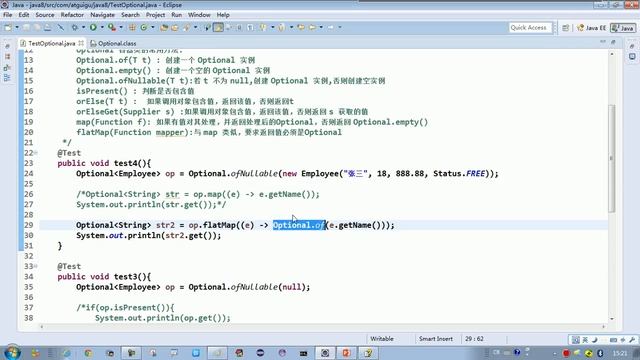Open the New Java Class dropdown arrow
640x360 pixels.
(153, 27)
